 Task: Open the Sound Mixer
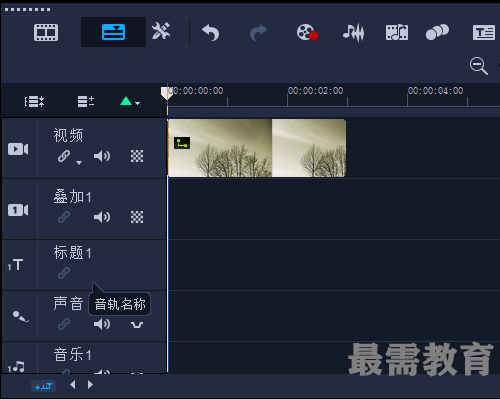pyautogui.click(x=353, y=33)
